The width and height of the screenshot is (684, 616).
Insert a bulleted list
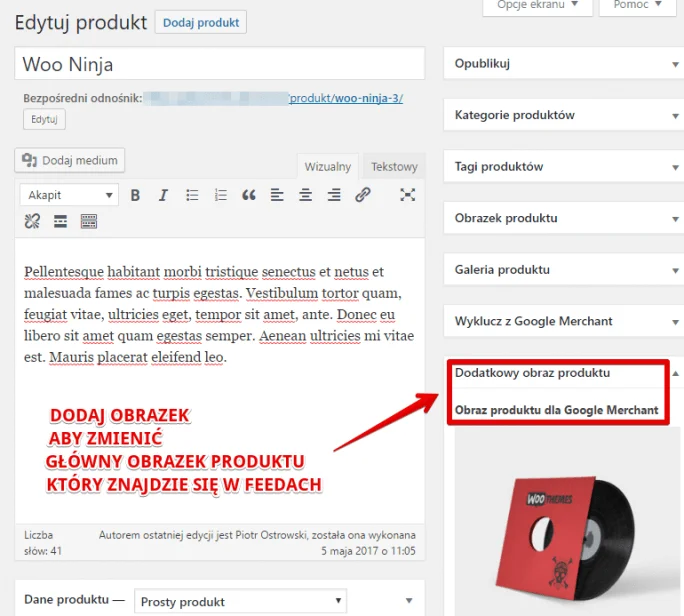pos(192,195)
